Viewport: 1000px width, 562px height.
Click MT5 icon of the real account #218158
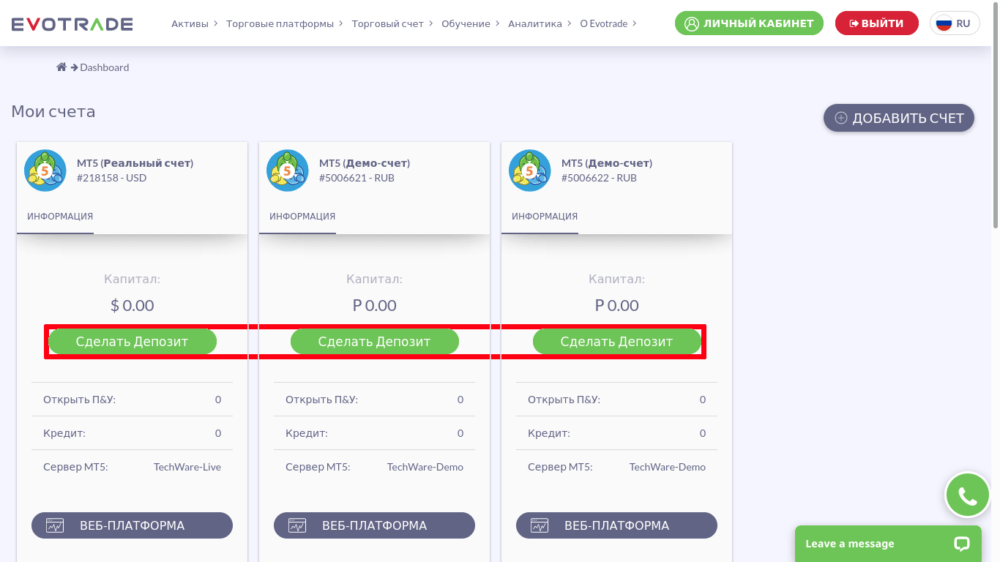point(45,170)
